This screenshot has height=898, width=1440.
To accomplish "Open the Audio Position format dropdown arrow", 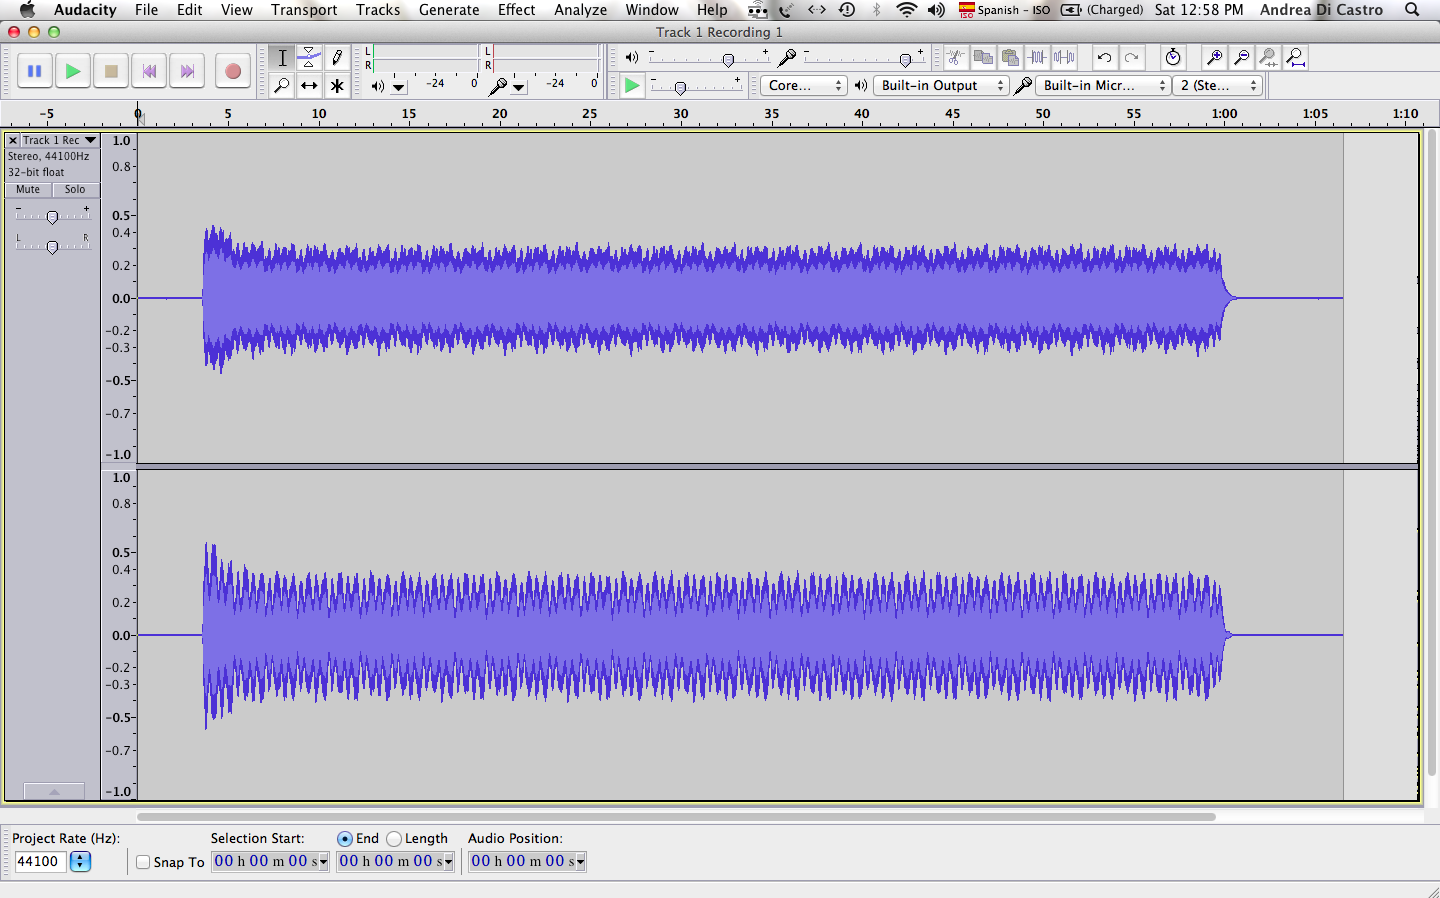I will click(x=579, y=862).
